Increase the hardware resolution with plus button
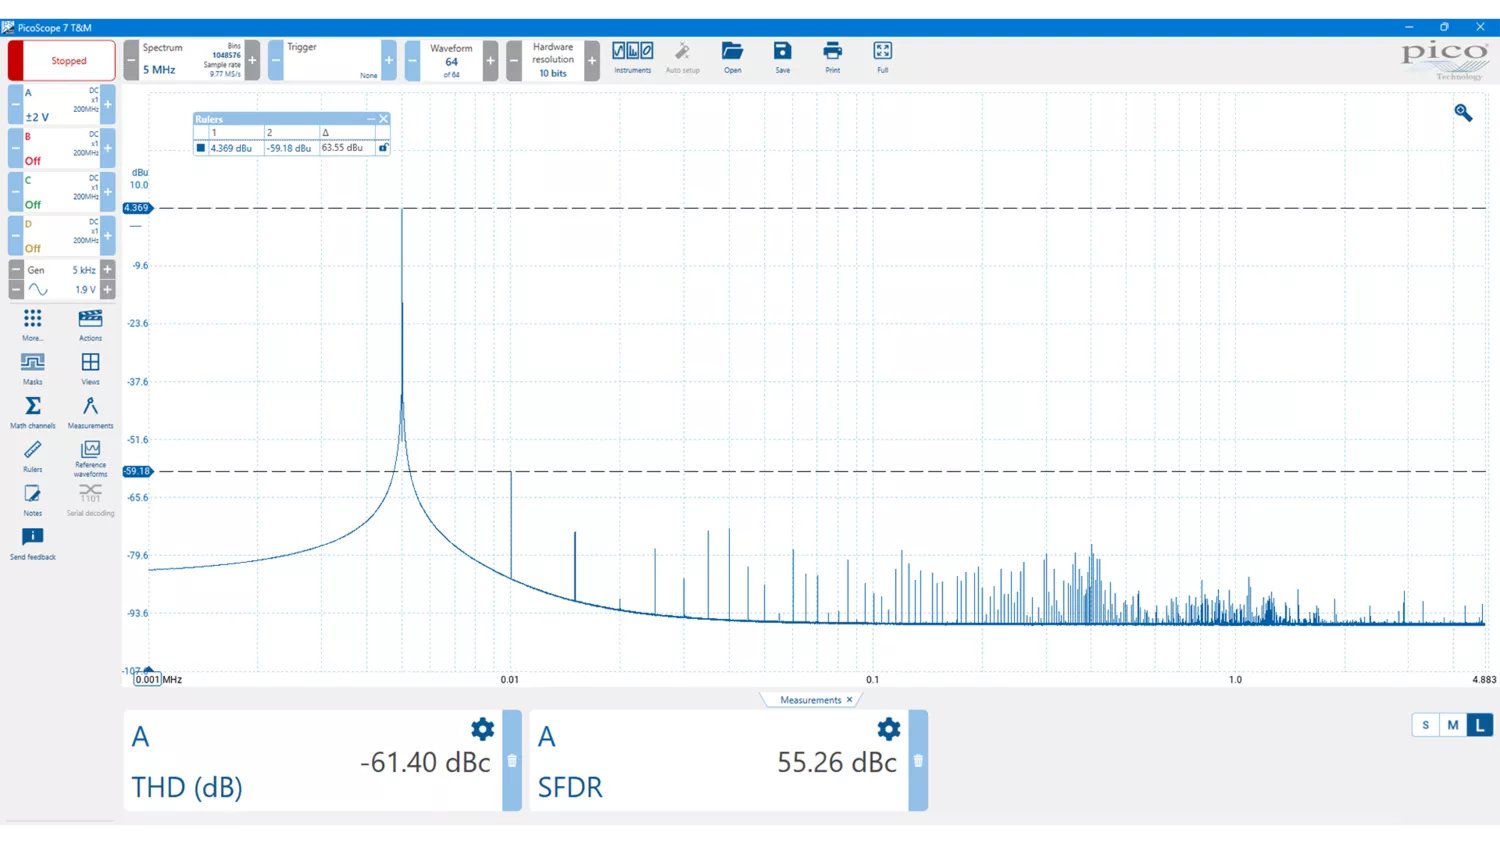1500x844 pixels. click(x=592, y=61)
